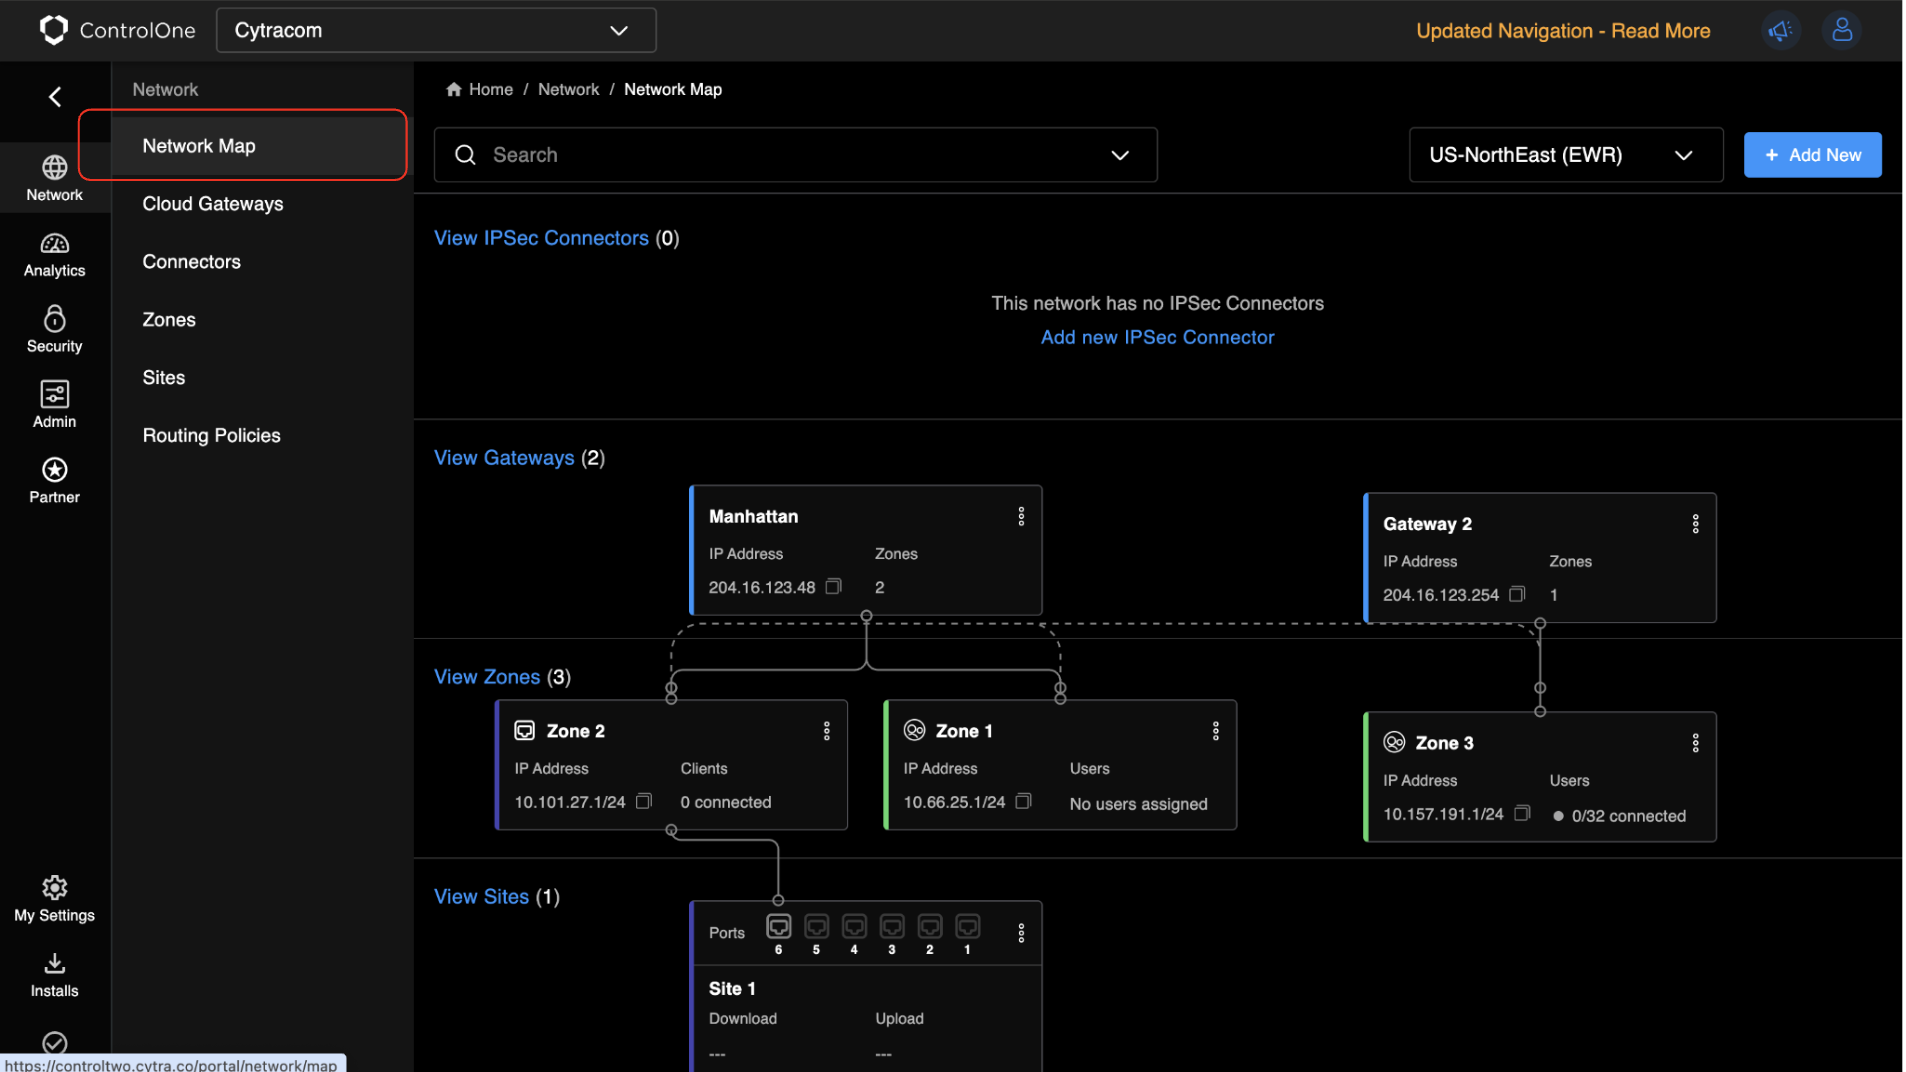Open the Security sidebar section
This screenshot has height=1072, width=1906.
(54, 330)
